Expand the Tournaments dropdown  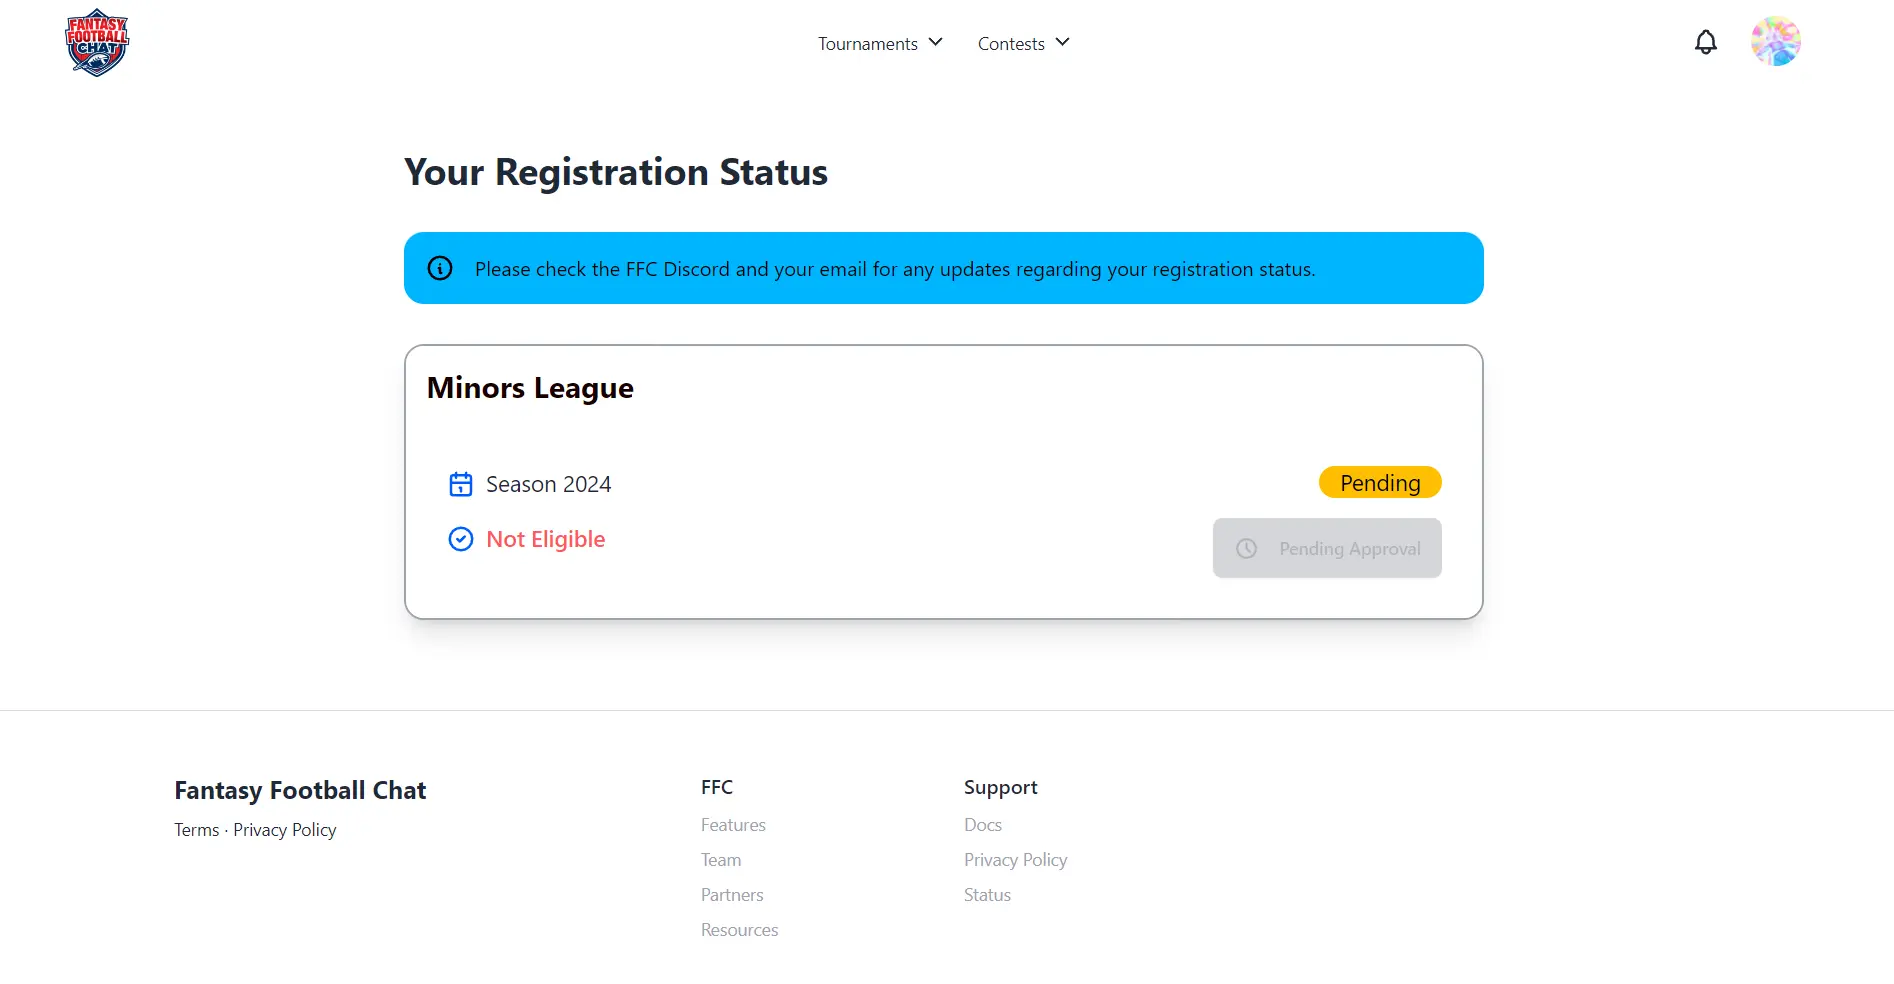[x=880, y=43]
